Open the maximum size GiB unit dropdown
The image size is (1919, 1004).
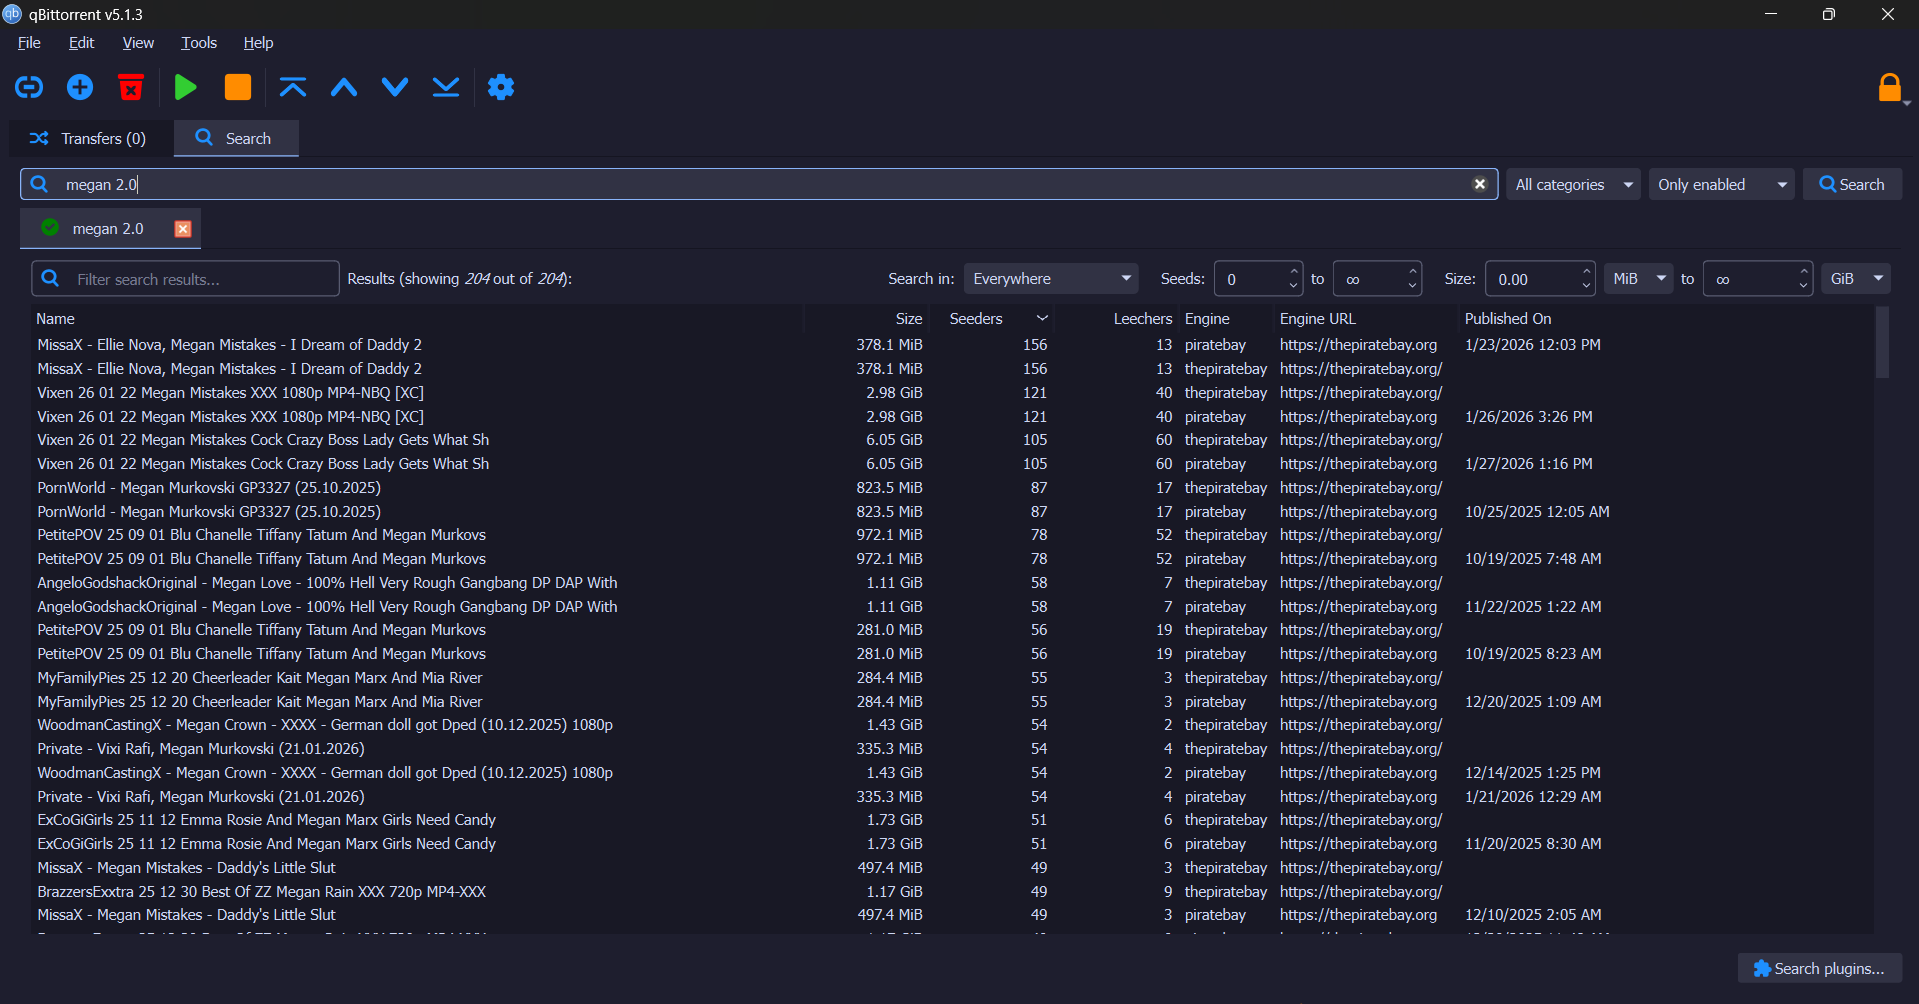click(x=1856, y=279)
